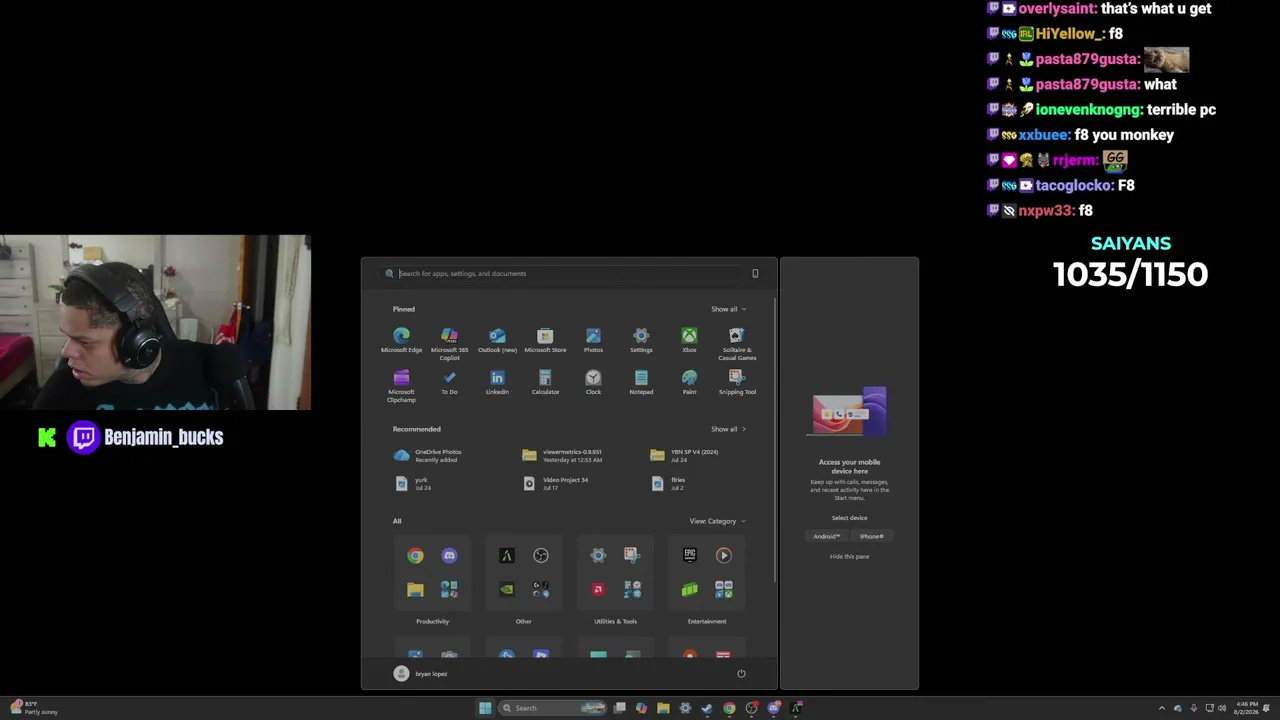Show hidden icons in system tray
1280x720 pixels.
[1162, 708]
